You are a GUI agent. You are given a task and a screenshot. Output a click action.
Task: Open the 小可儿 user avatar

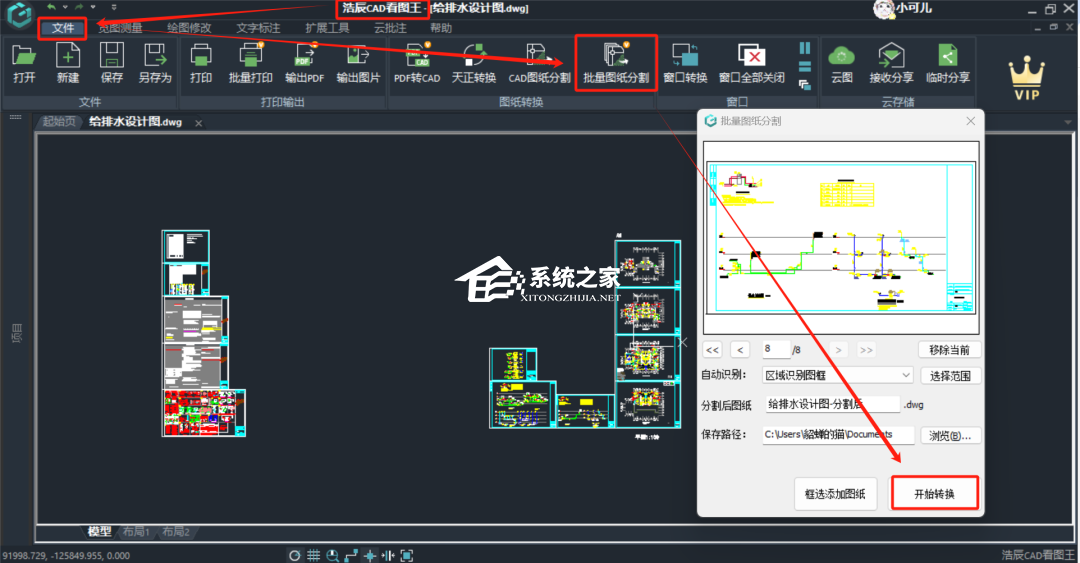[x=884, y=8]
